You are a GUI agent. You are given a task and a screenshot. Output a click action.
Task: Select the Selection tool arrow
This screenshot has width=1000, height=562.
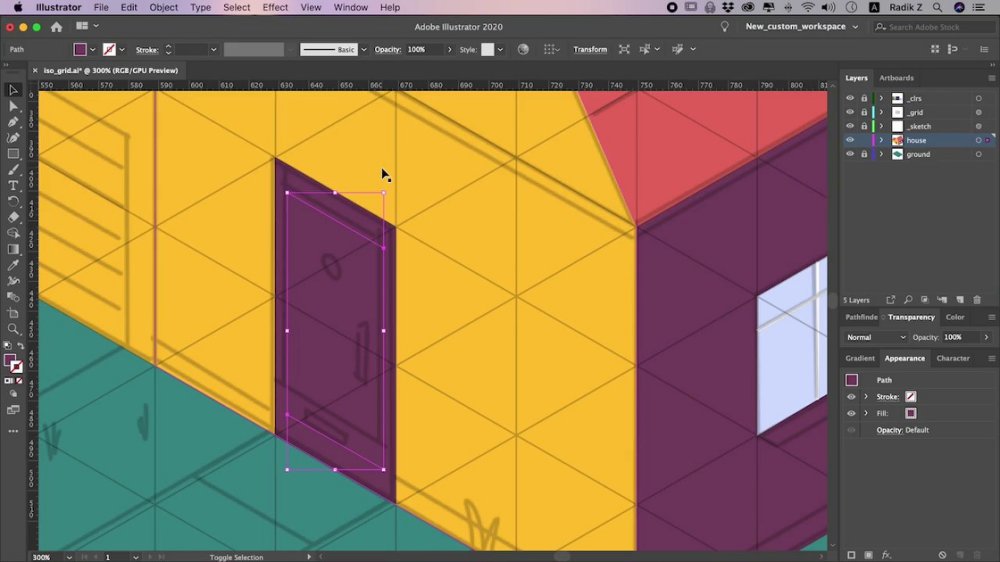coord(13,90)
